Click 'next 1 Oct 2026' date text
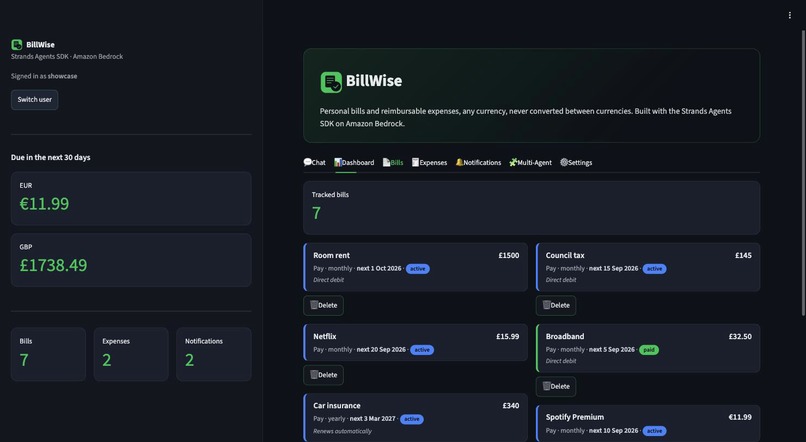The image size is (806, 442). [x=379, y=268]
